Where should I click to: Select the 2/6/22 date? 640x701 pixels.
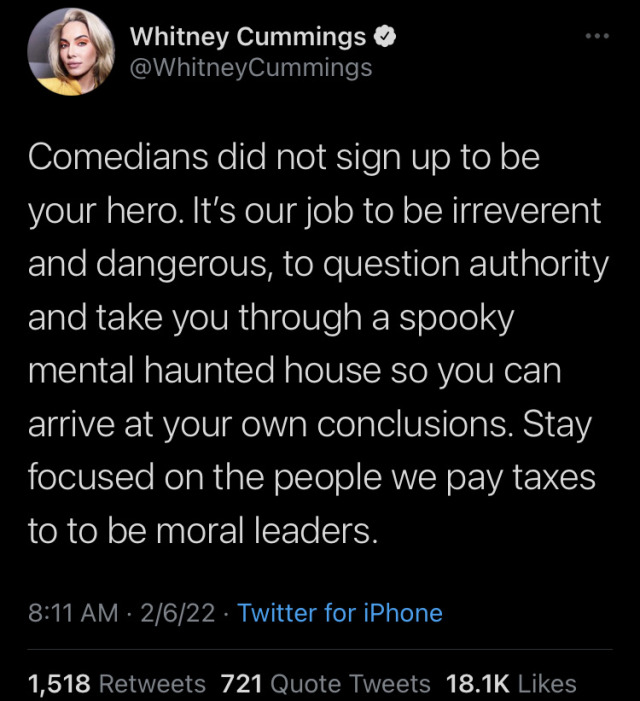(181, 612)
